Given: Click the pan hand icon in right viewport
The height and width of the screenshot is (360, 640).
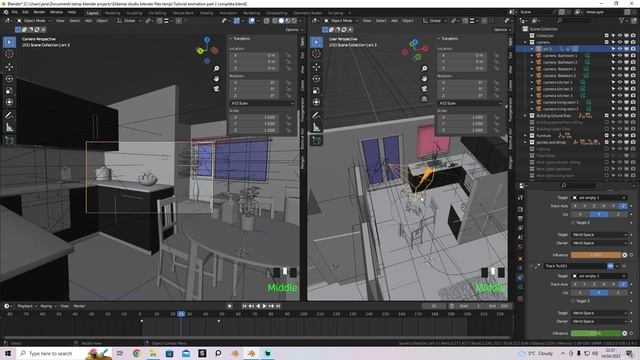Looking at the screenshot, I should click(x=424, y=78).
